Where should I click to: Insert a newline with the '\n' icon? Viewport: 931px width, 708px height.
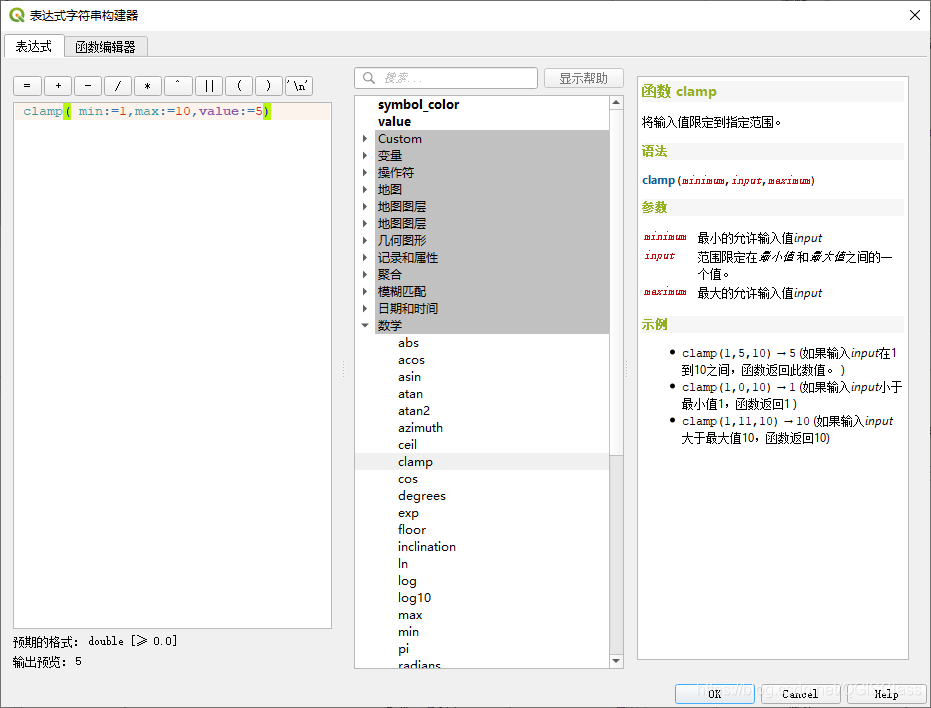(x=298, y=85)
